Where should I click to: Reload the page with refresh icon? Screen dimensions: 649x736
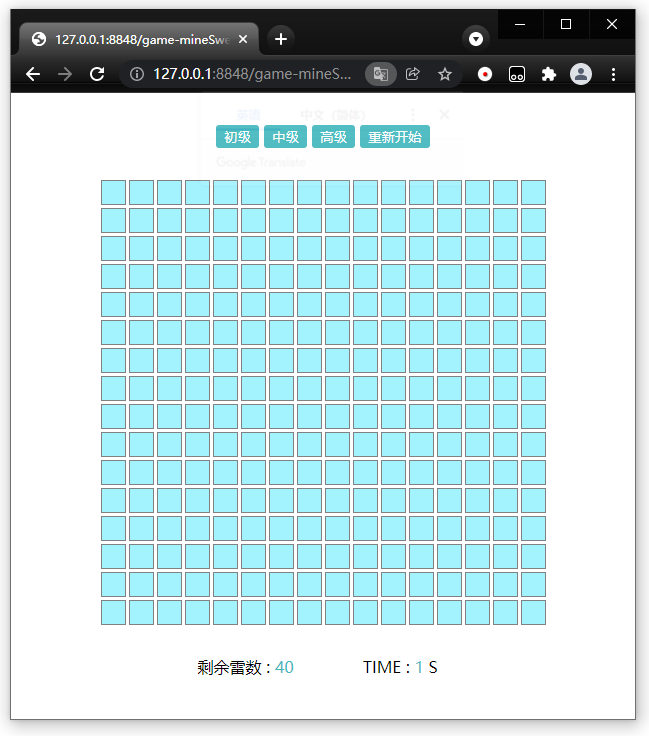pos(97,74)
